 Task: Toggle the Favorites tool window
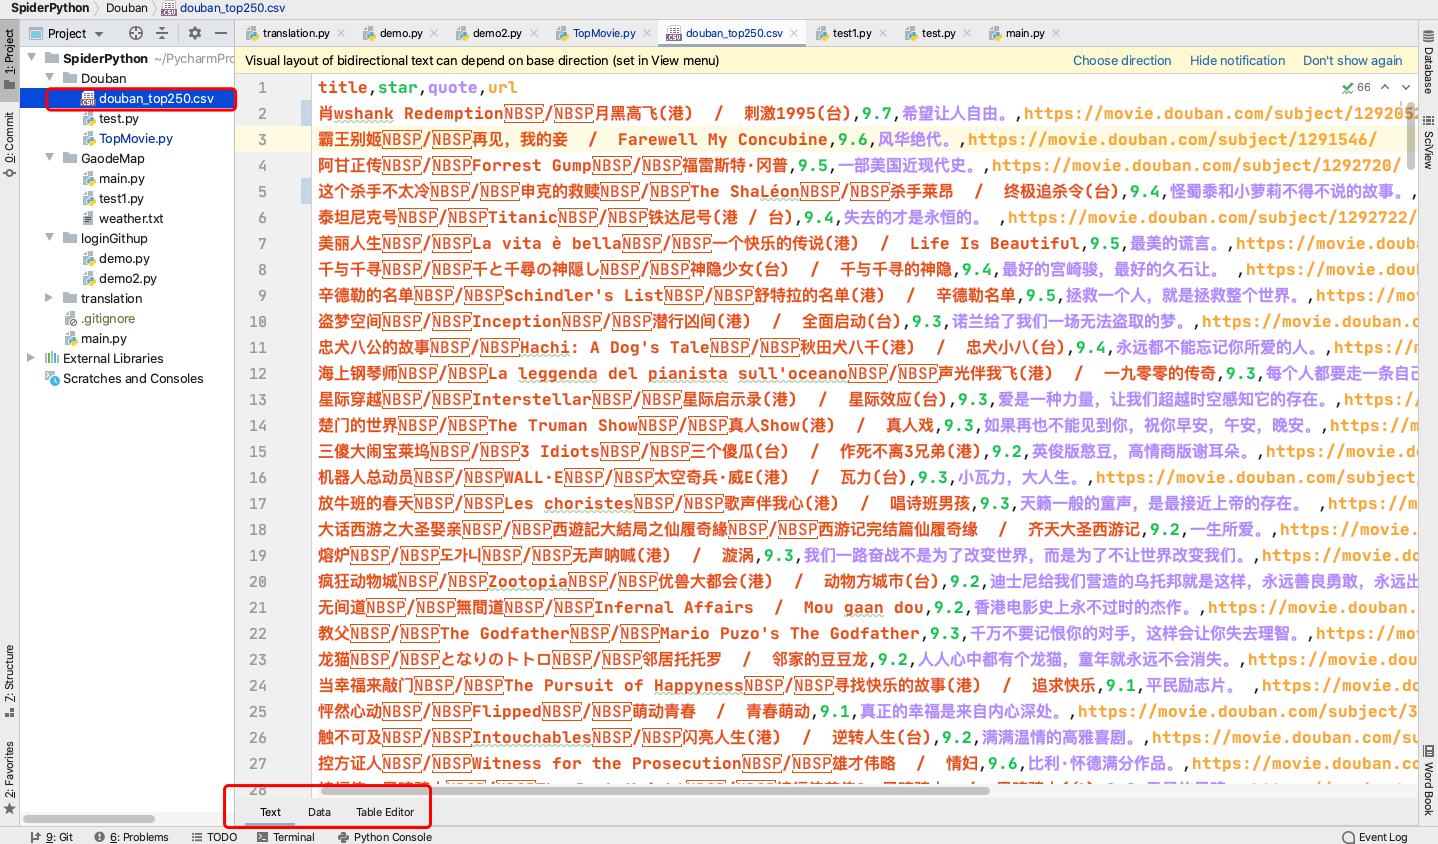pyautogui.click(x=9, y=776)
